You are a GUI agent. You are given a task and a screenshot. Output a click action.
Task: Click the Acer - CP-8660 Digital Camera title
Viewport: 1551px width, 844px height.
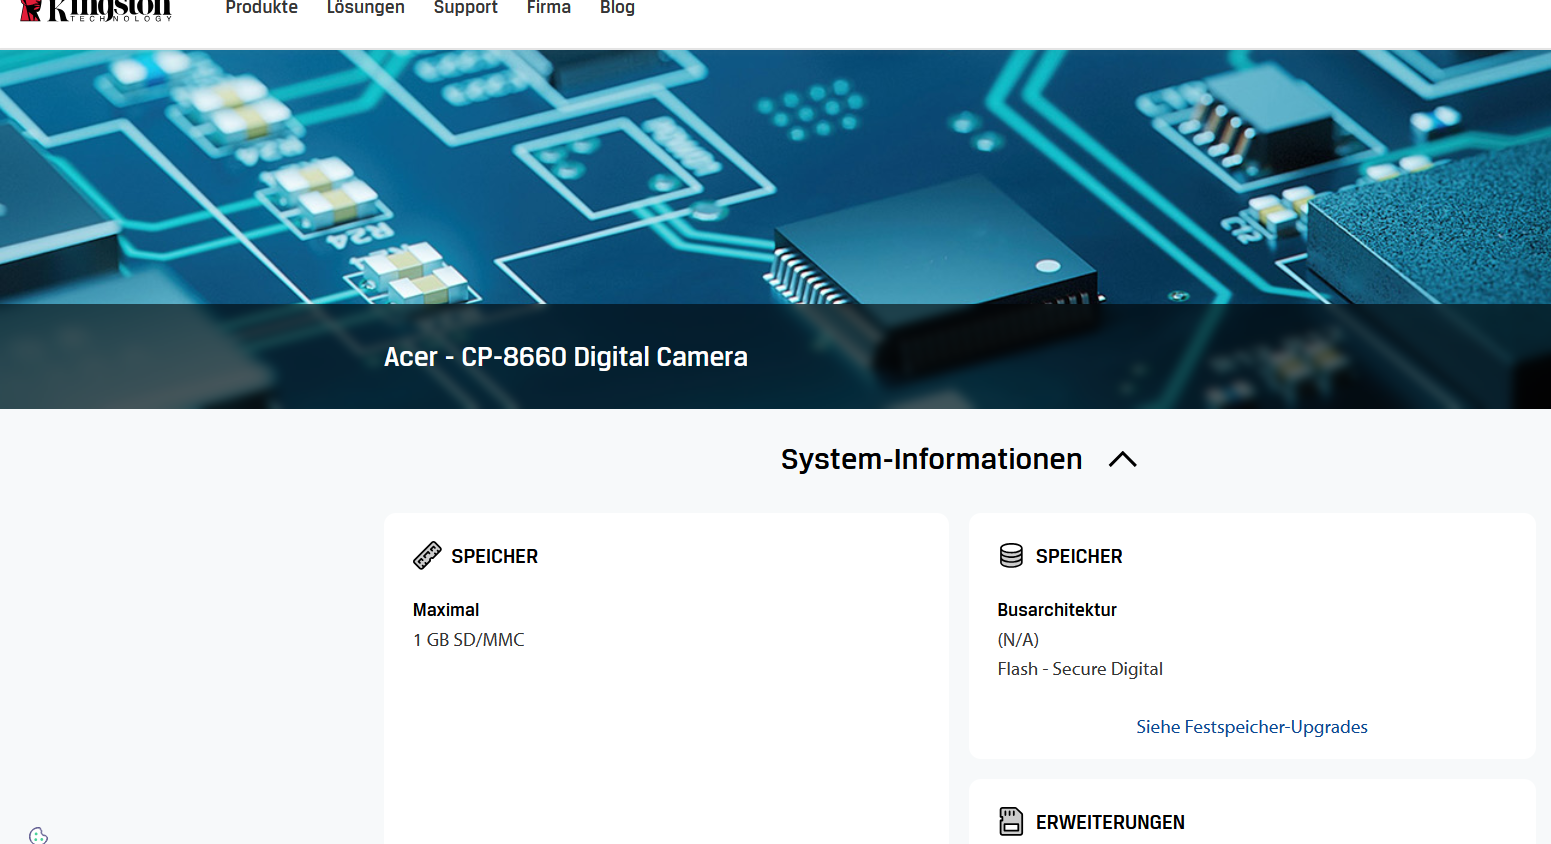click(566, 357)
